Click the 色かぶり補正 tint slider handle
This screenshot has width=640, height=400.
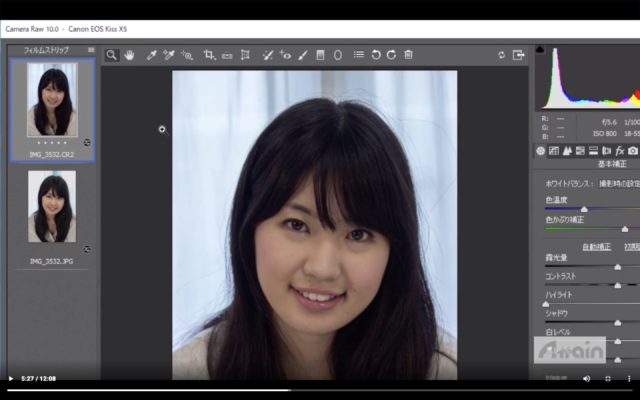click(x=624, y=229)
